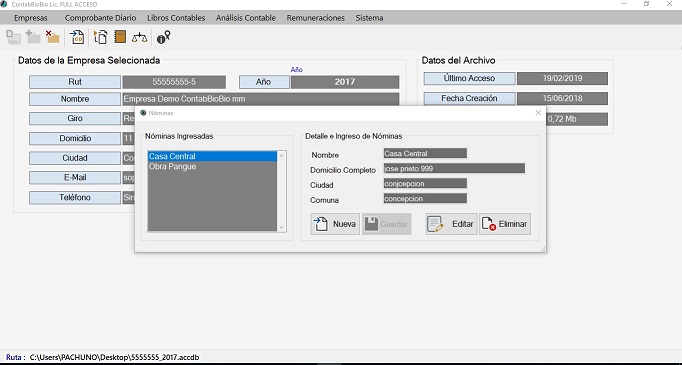The height and width of the screenshot is (365, 682).
Task: Click the grayed add-folder plus toolbar icon
Action: pyautogui.click(x=33, y=37)
